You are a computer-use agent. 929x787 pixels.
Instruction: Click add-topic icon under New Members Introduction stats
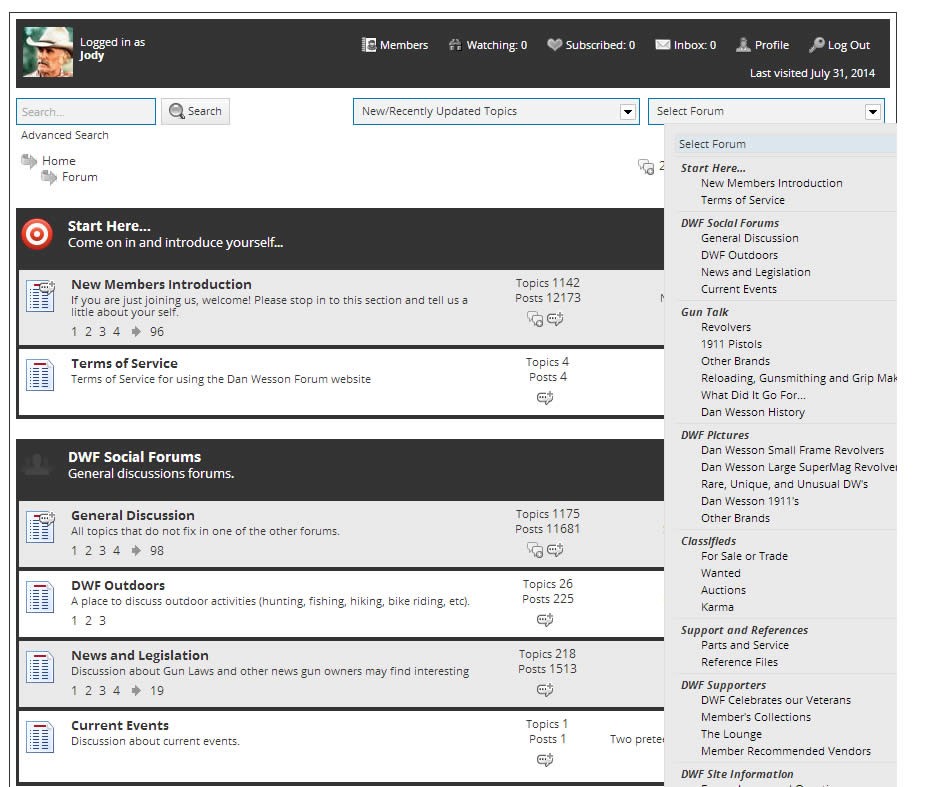(x=555, y=319)
